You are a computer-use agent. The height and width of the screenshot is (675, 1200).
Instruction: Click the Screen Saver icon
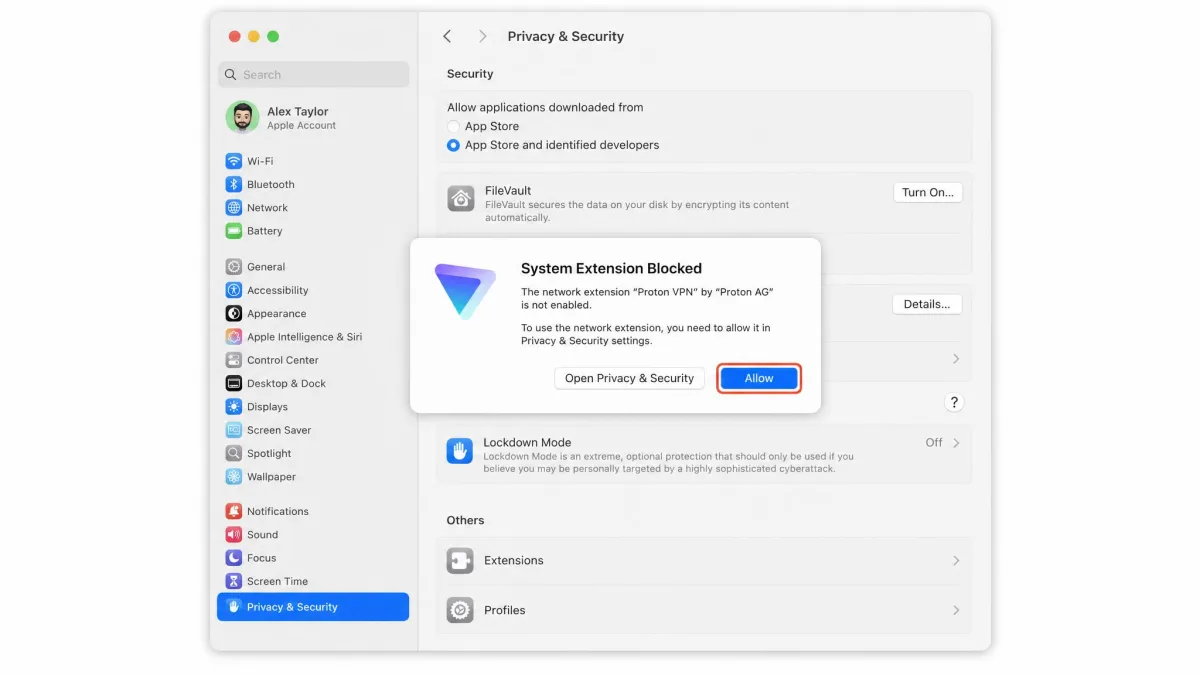pyautogui.click(x=233, y=430)
